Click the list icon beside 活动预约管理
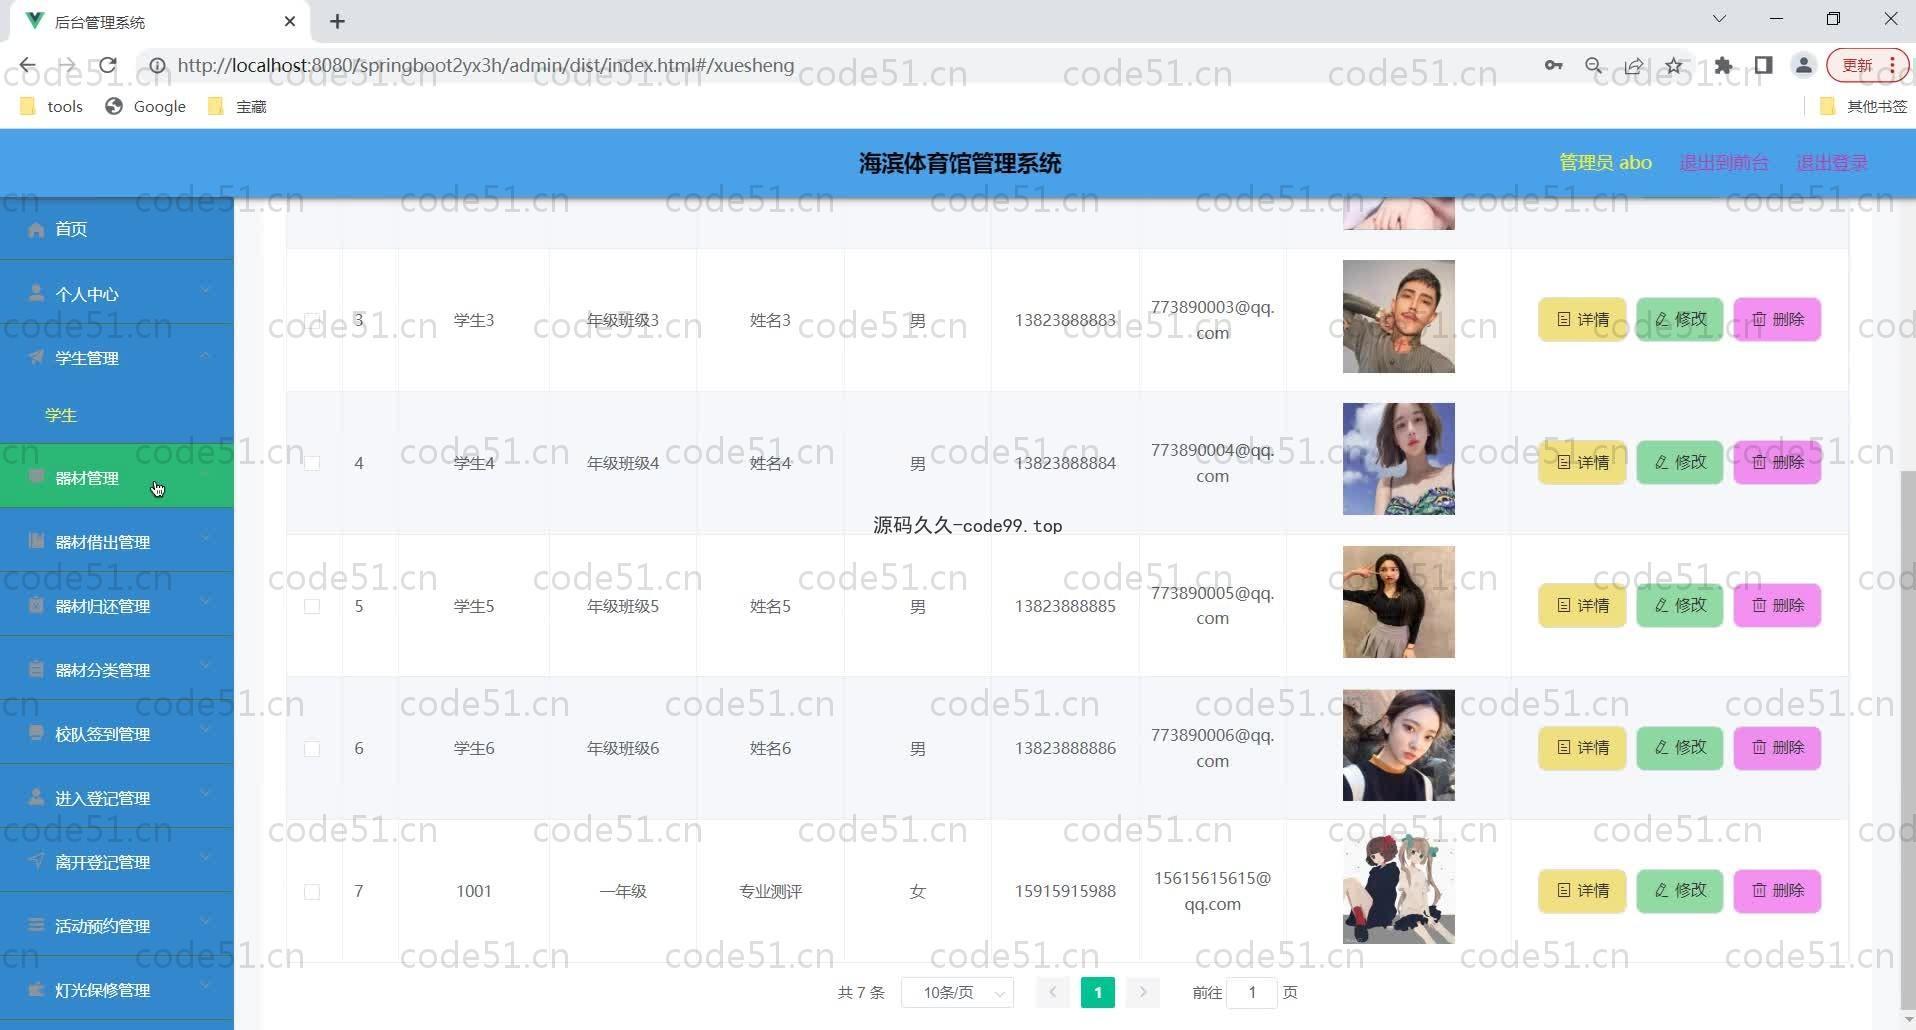 pos(37,925)
